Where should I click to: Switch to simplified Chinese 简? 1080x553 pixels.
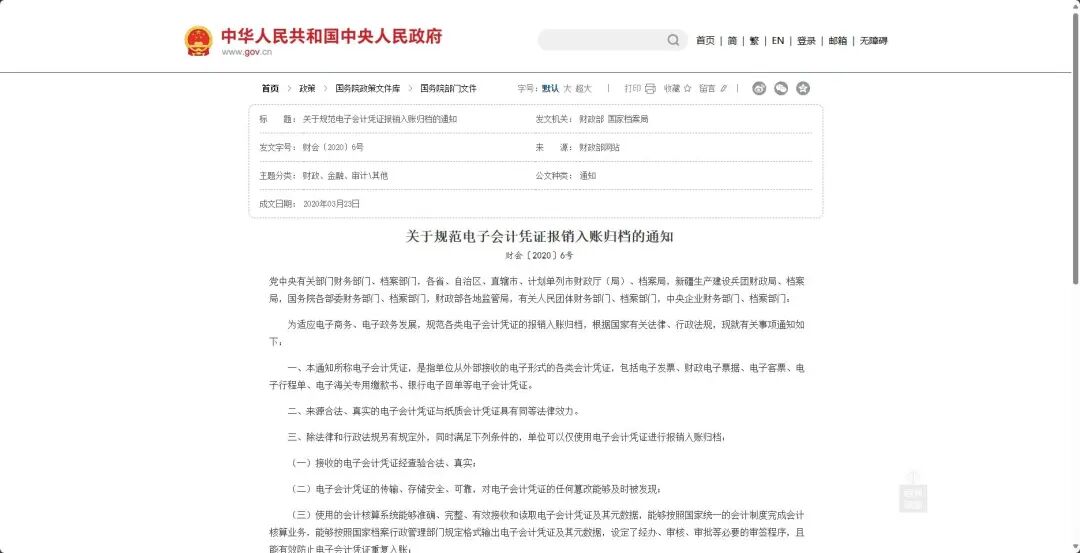[x=732, y=41]
